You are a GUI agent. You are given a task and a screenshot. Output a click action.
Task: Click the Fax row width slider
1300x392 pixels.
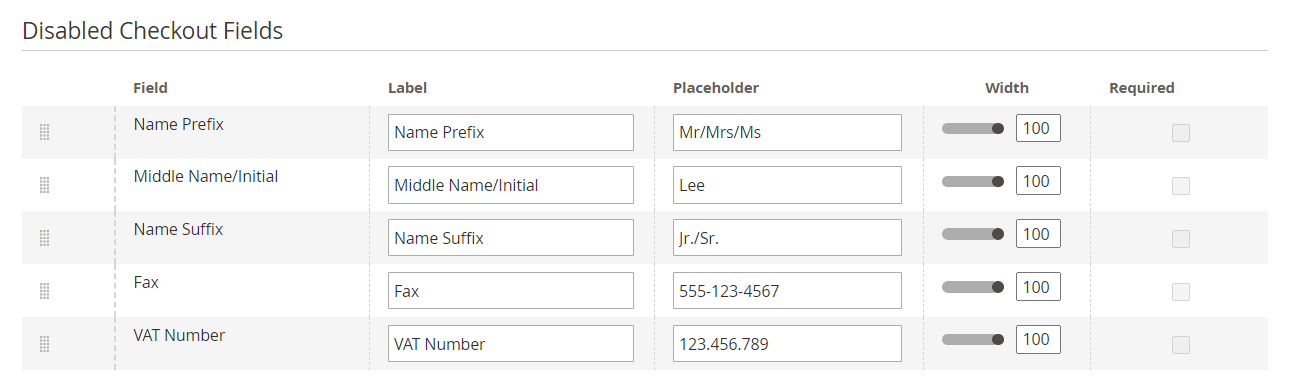[x=973, y=287]
